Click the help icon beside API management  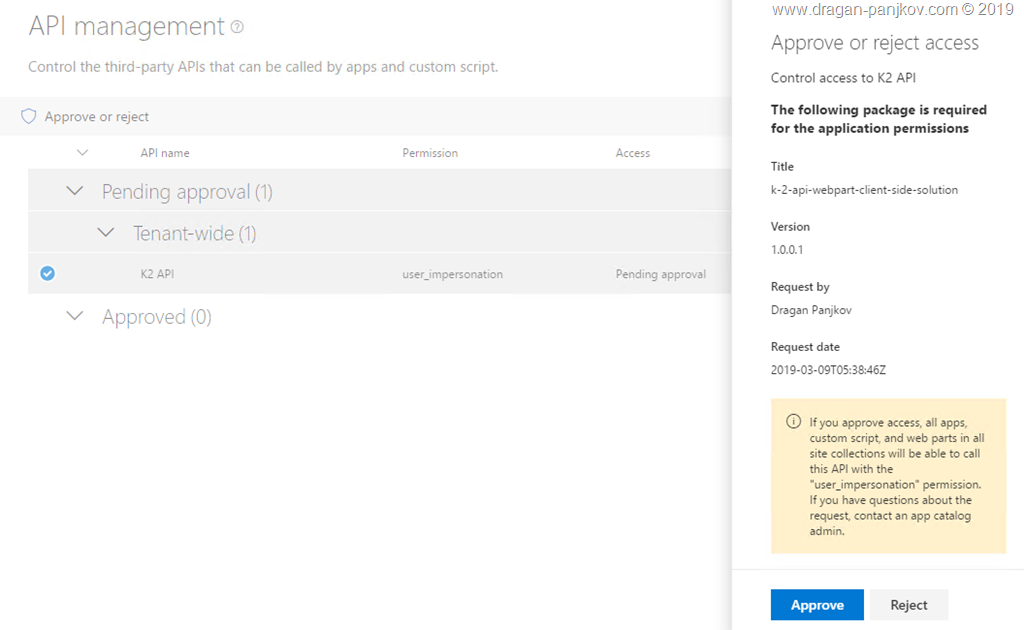(x=237, y=27)
